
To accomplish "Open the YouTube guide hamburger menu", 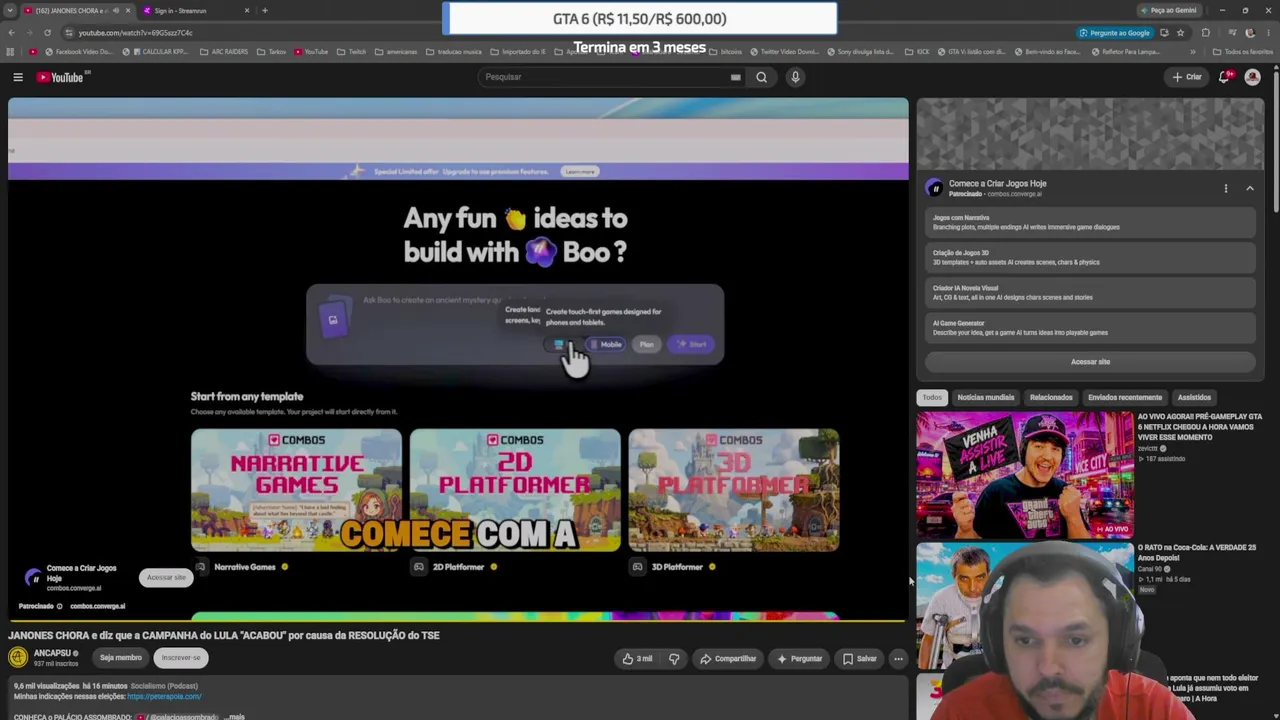I will [18, 77].
